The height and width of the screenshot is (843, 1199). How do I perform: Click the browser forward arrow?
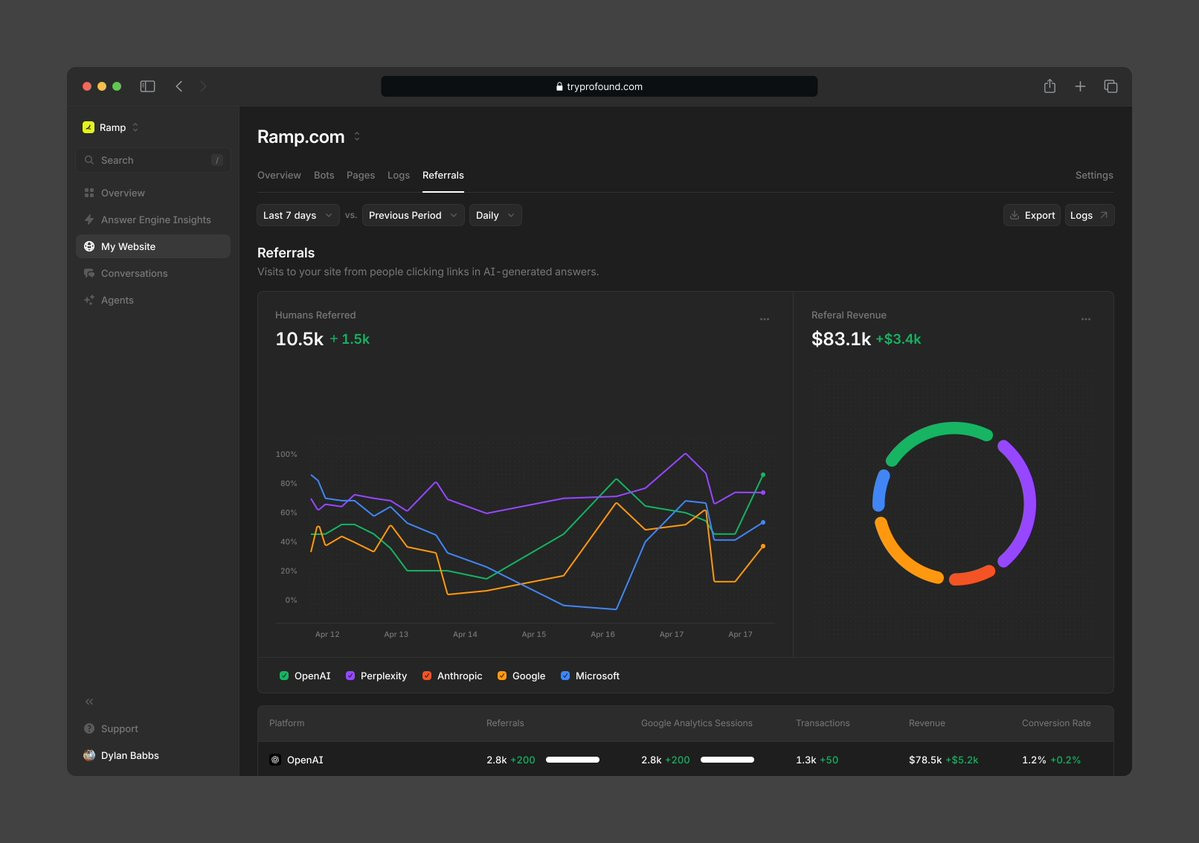coord(203,86)
